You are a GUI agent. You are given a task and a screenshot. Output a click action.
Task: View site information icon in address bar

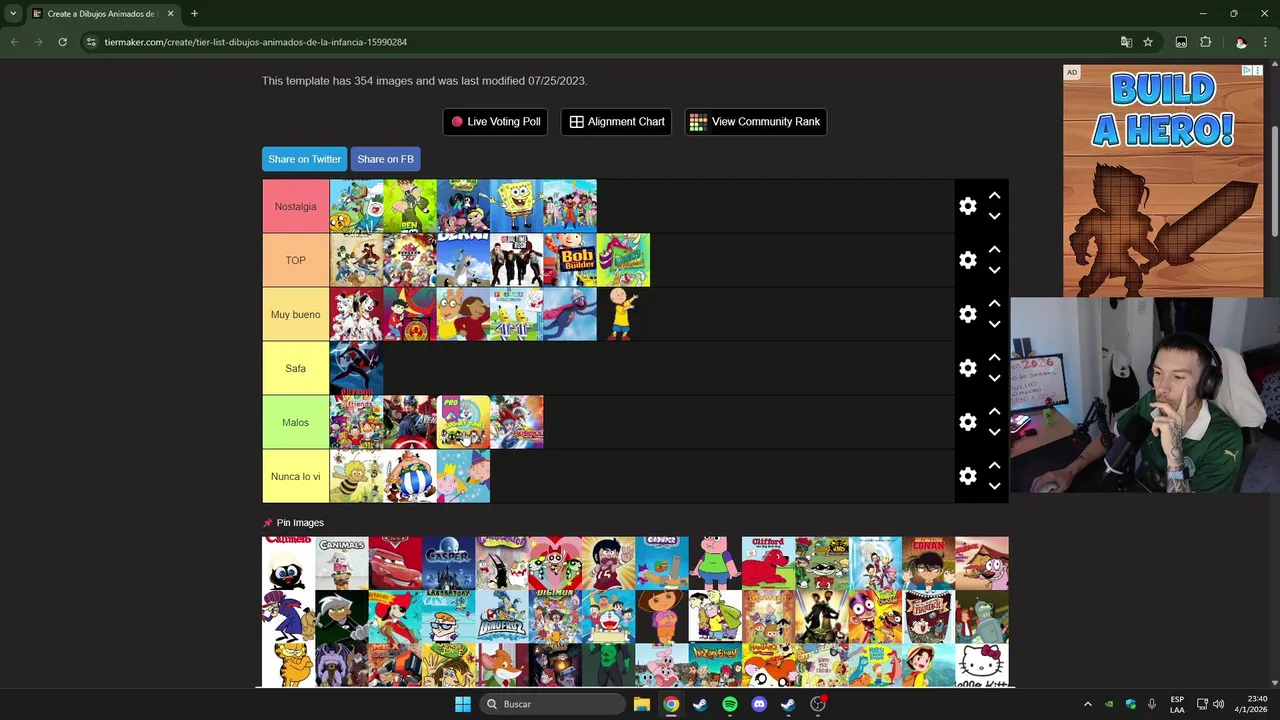click(x=91, y=42)
